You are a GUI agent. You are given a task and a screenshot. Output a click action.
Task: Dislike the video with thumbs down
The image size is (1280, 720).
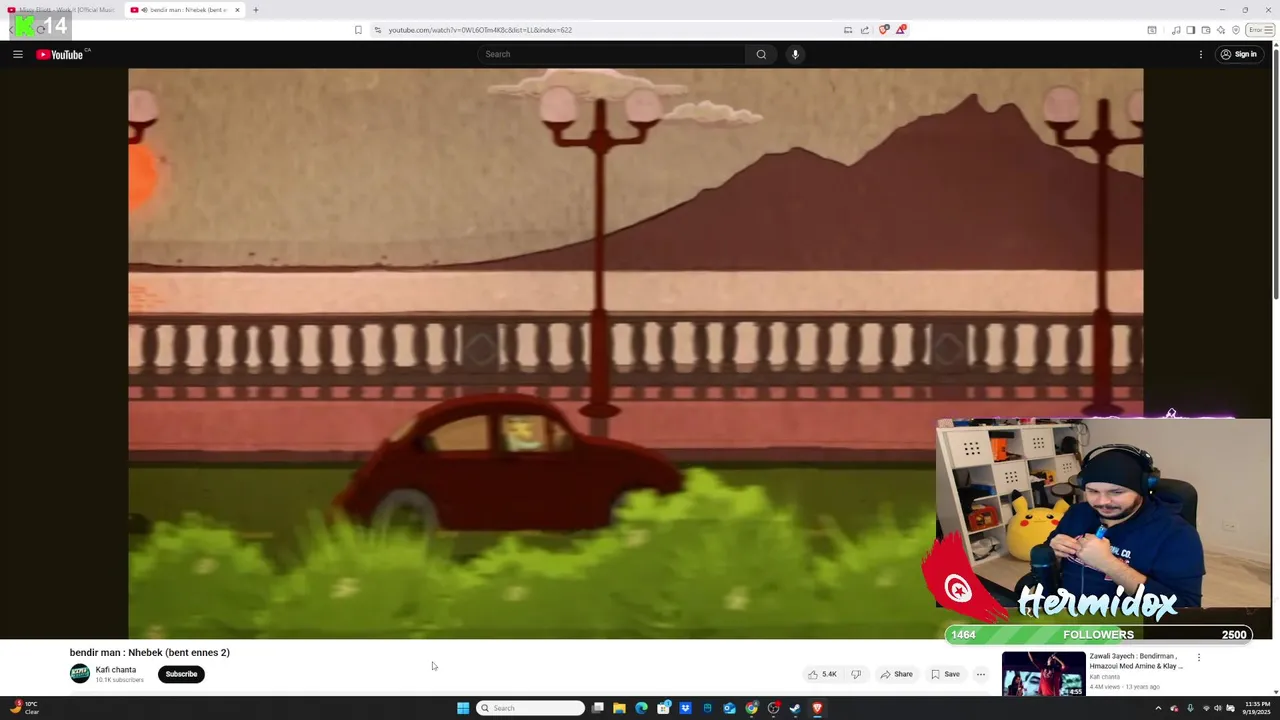coord(856,674)
